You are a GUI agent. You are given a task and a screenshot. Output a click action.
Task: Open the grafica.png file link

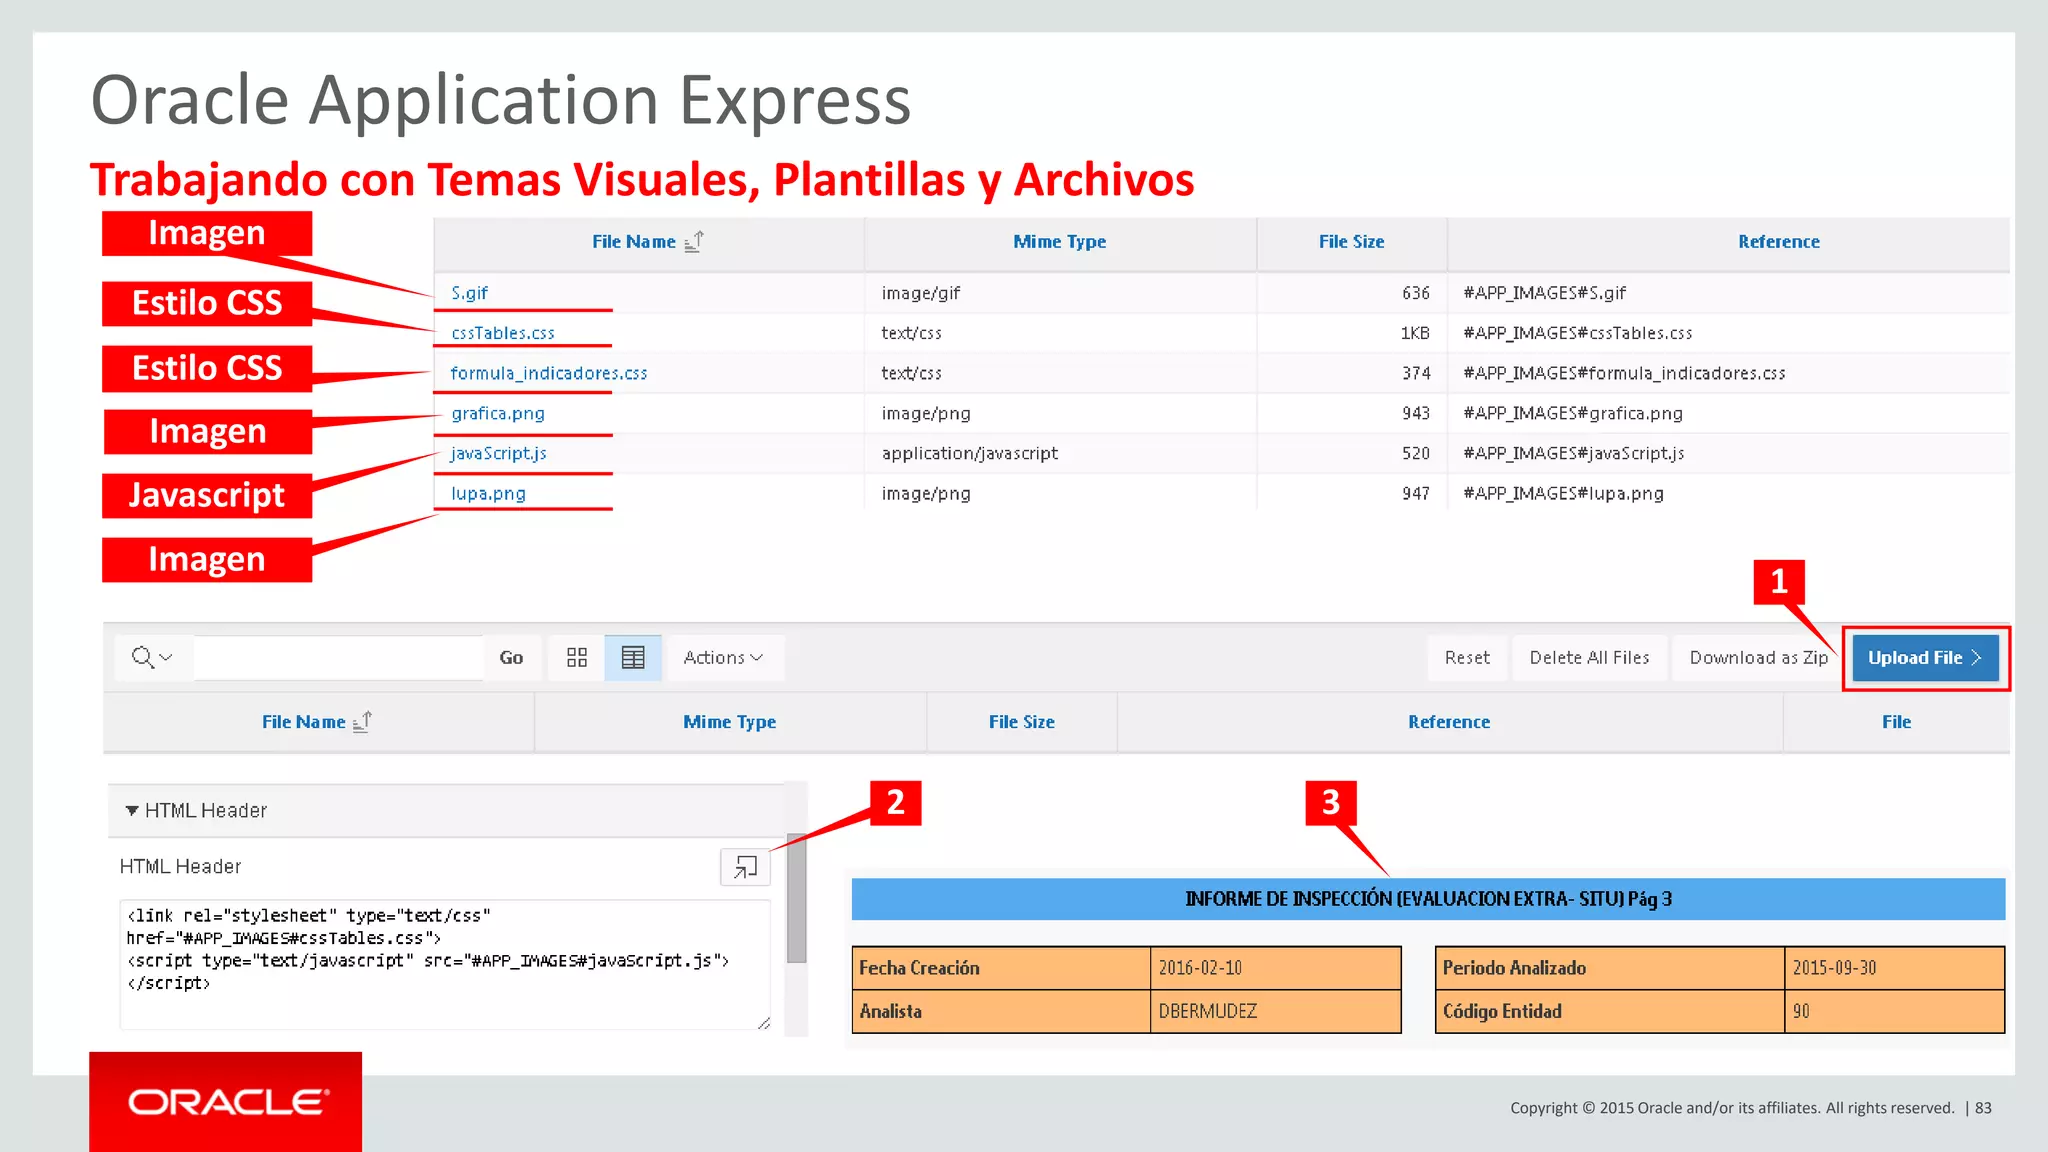[498, 413]
